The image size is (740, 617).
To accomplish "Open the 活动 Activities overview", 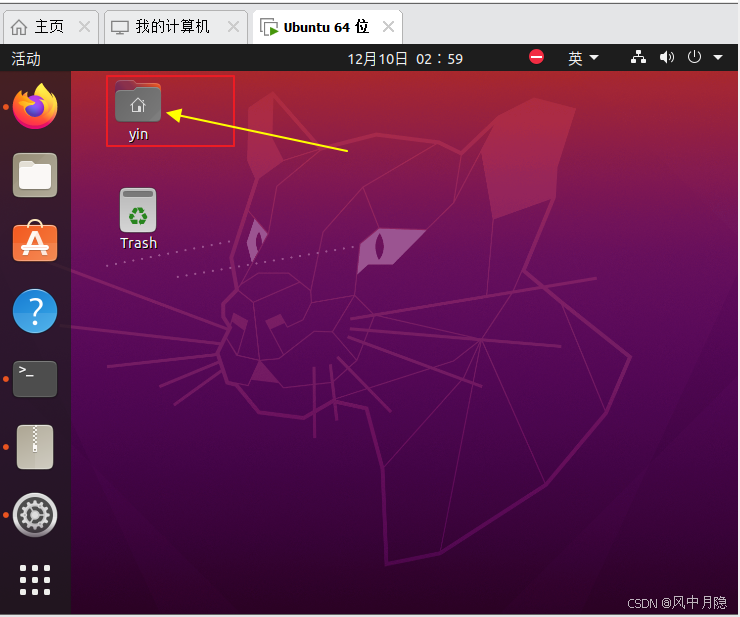I will [26, 59].
